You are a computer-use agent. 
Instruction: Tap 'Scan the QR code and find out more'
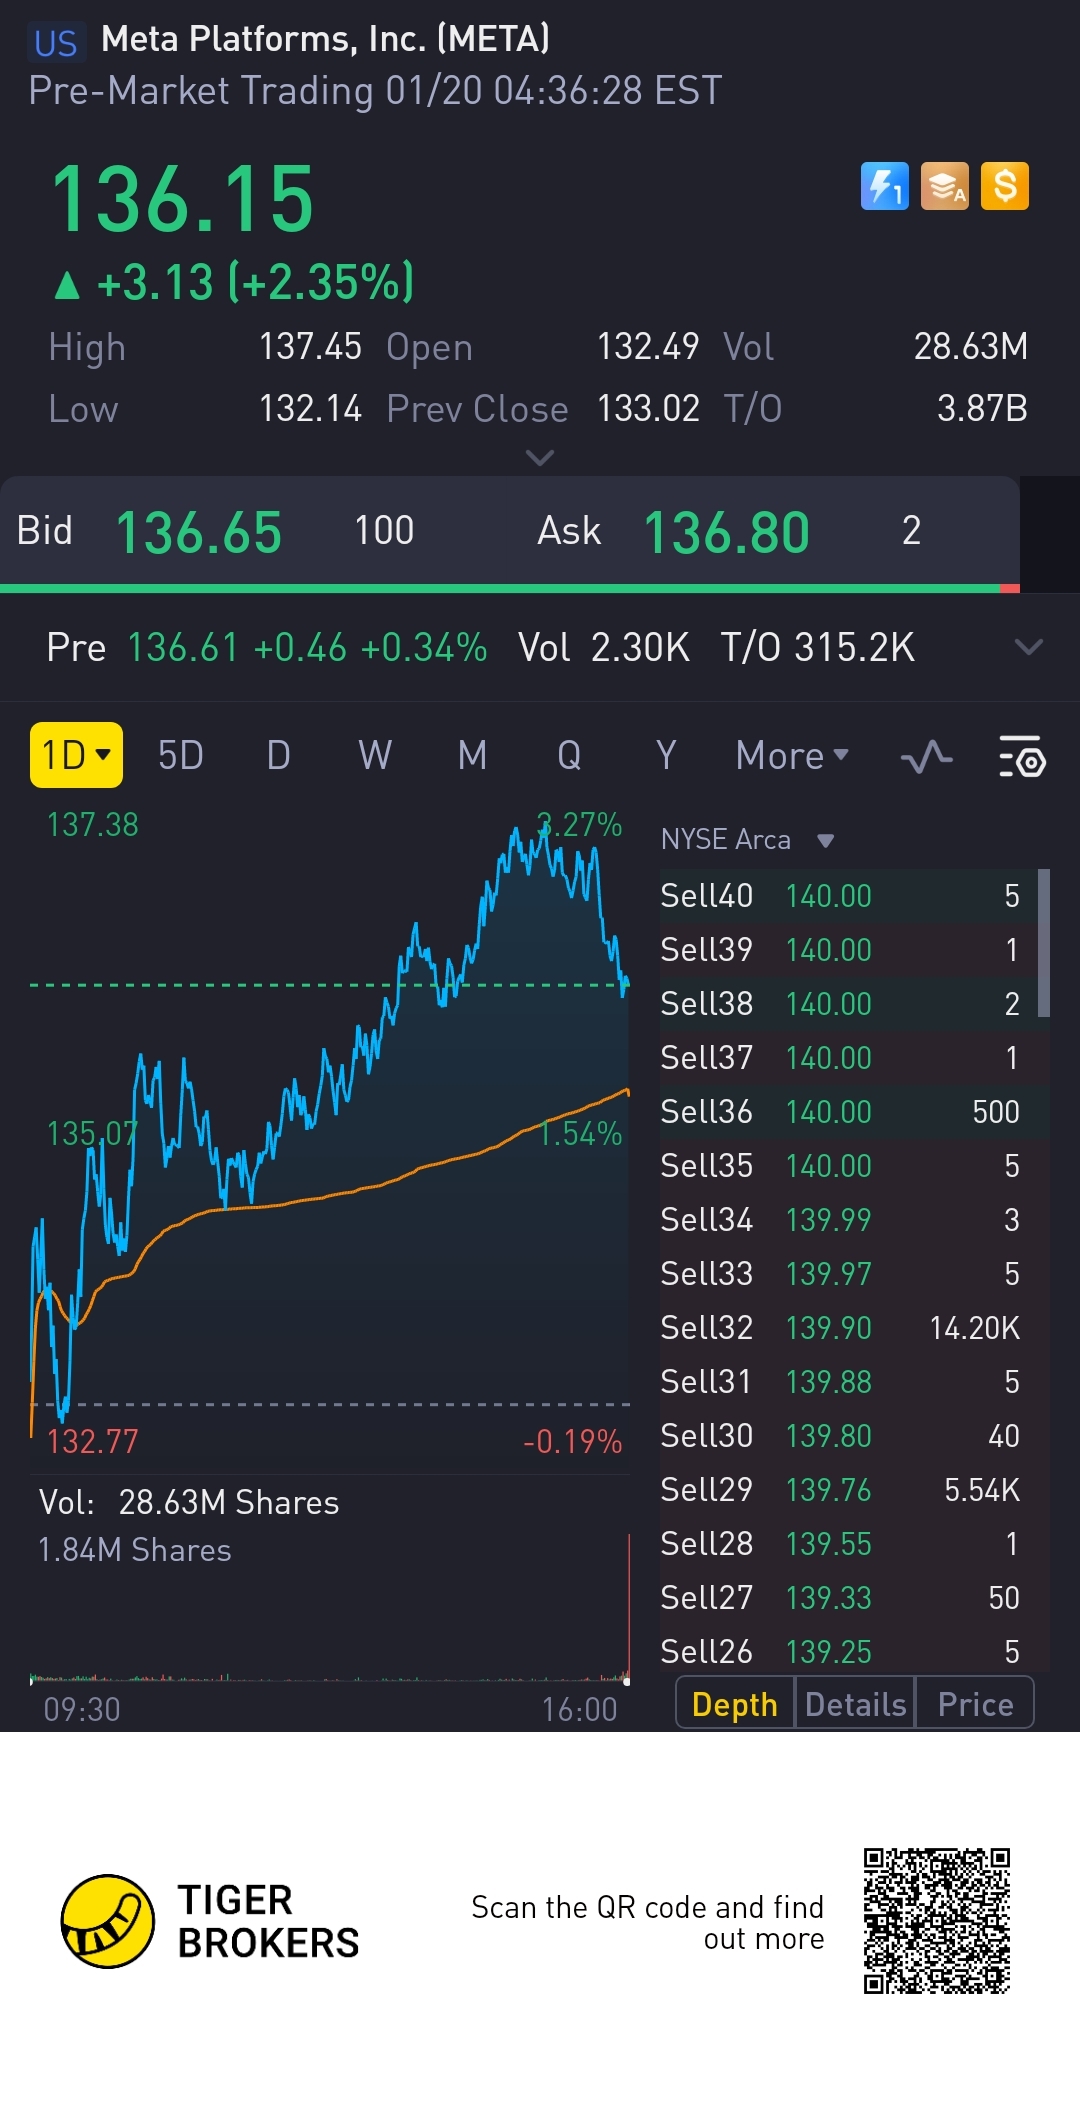(x=648, y=1922)
